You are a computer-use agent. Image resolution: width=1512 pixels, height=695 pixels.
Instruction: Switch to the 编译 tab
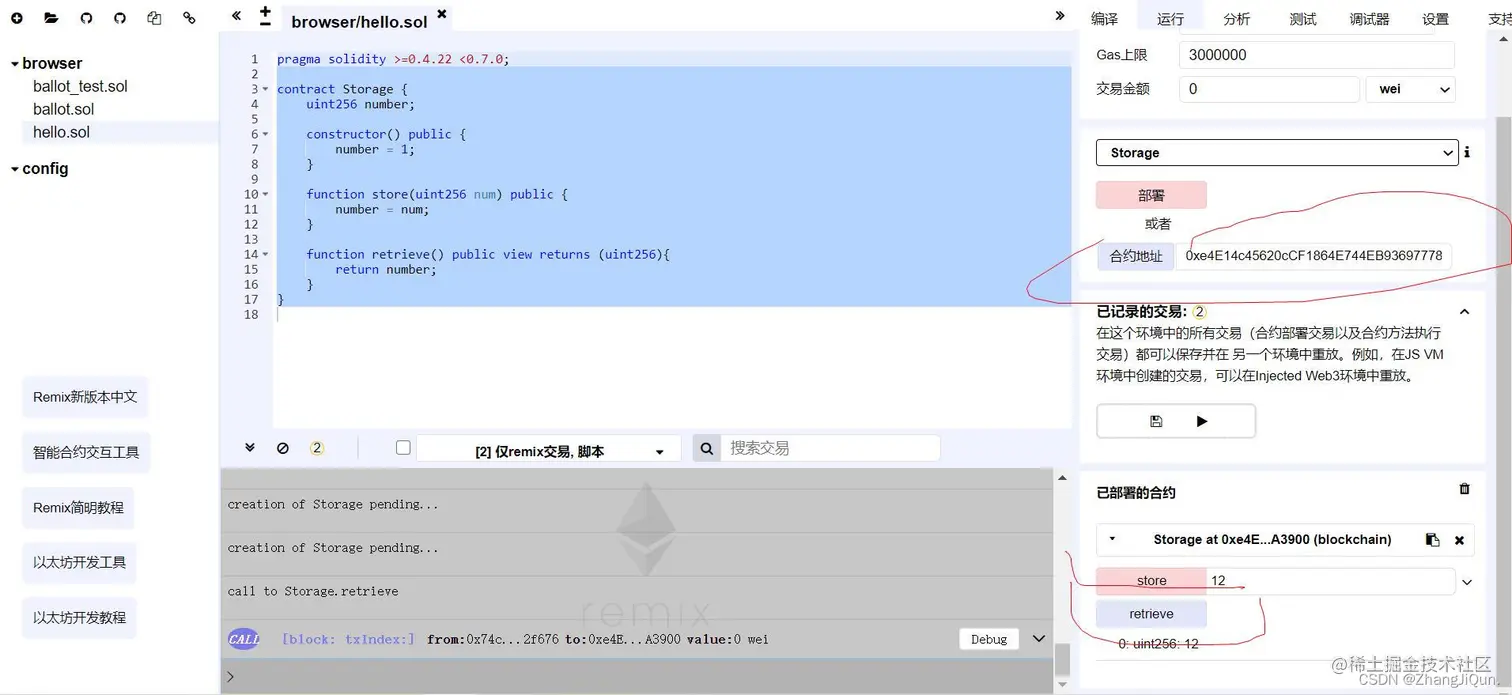point(1104,18)
